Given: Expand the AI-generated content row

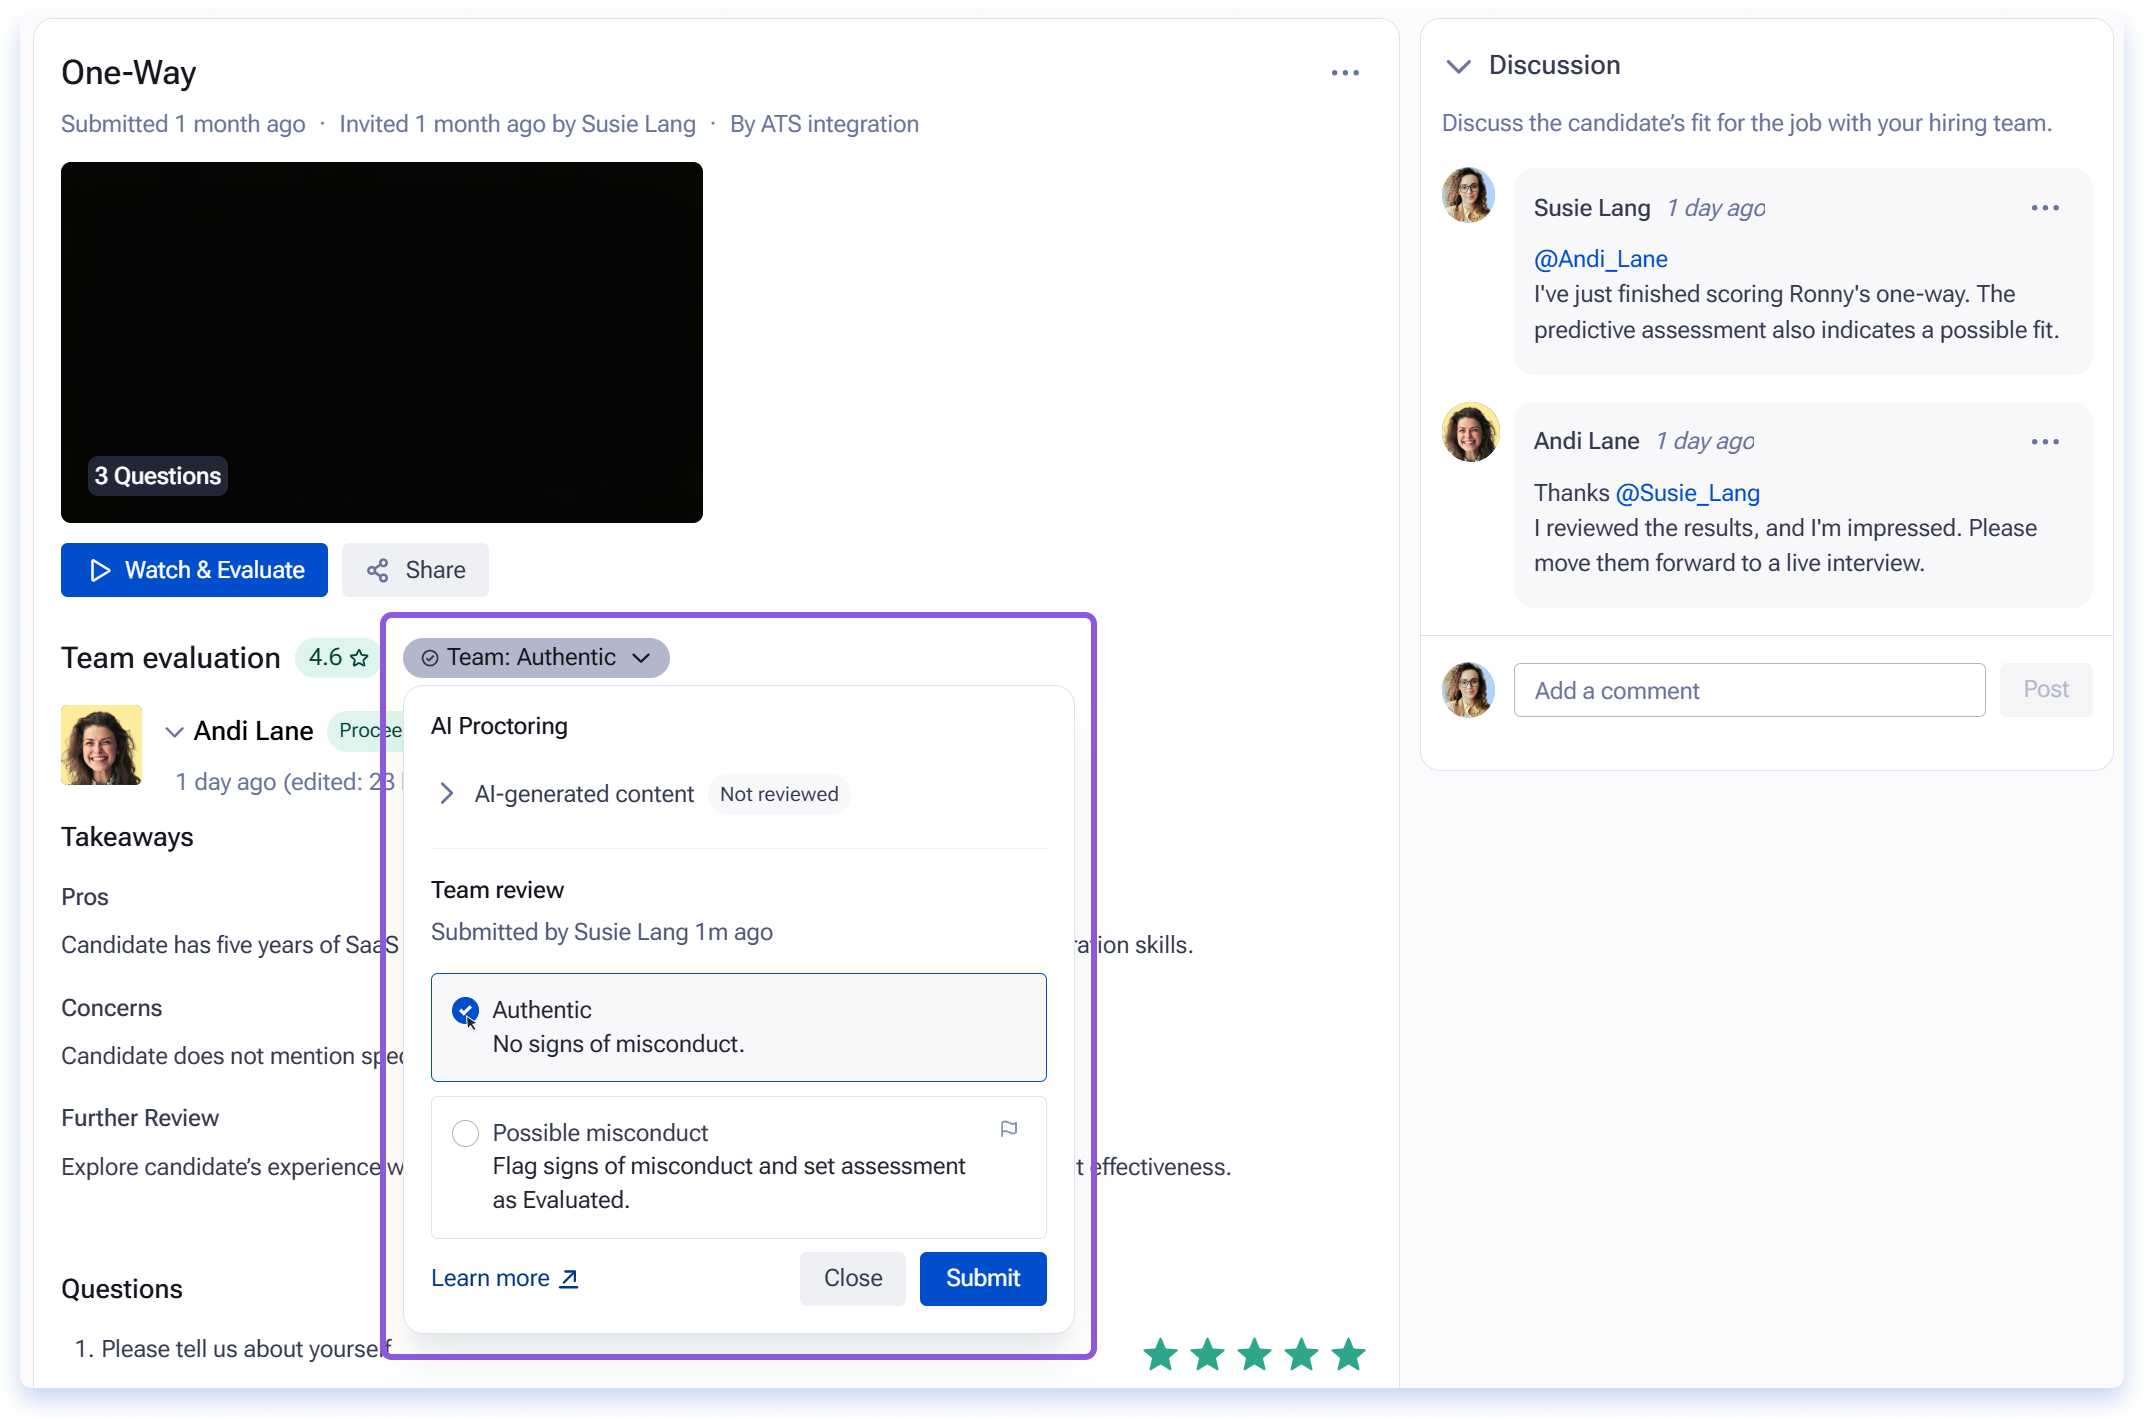Looking at the screenshot, I should 447,794.
